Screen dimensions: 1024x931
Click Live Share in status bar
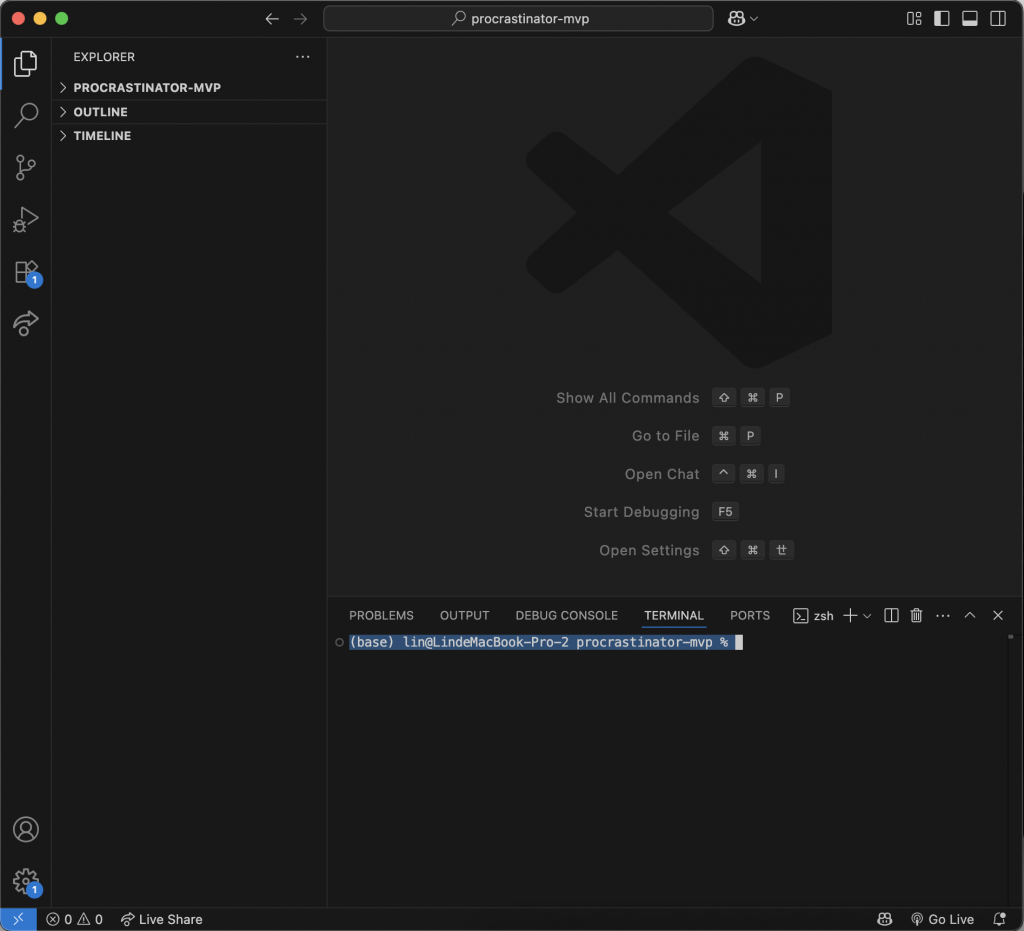pyautogui.click(x=161, y=919)
